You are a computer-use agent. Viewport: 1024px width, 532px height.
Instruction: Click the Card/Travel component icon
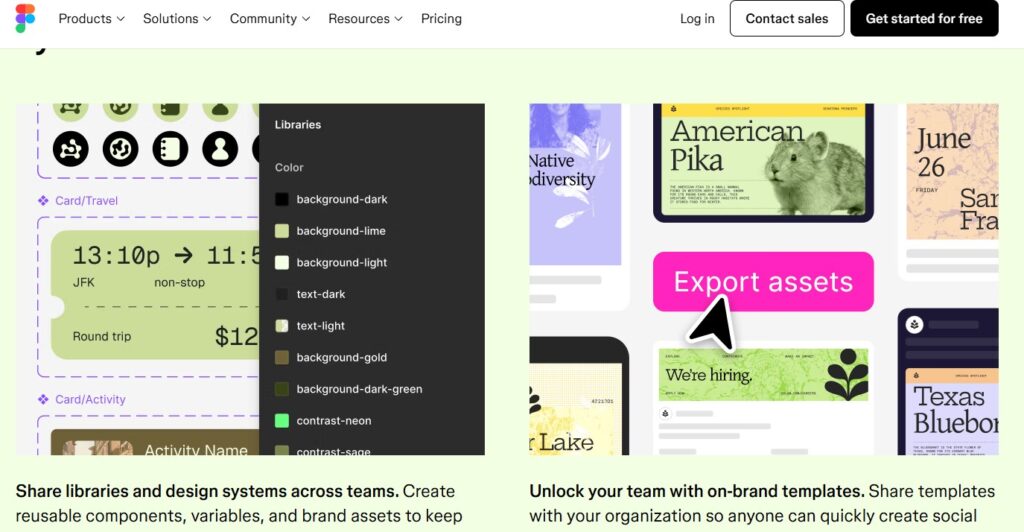43,200
